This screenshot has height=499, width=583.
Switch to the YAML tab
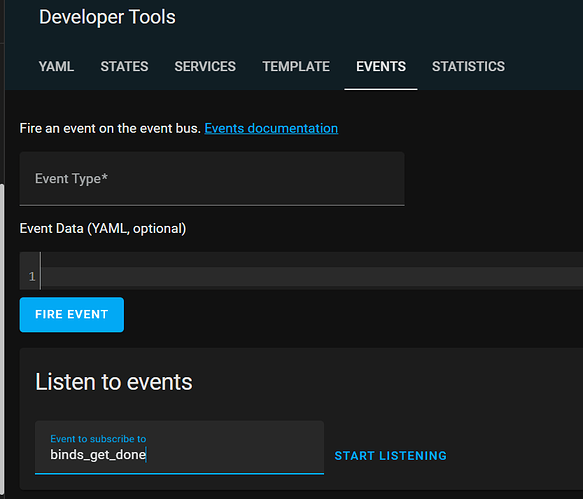[56, 67]
